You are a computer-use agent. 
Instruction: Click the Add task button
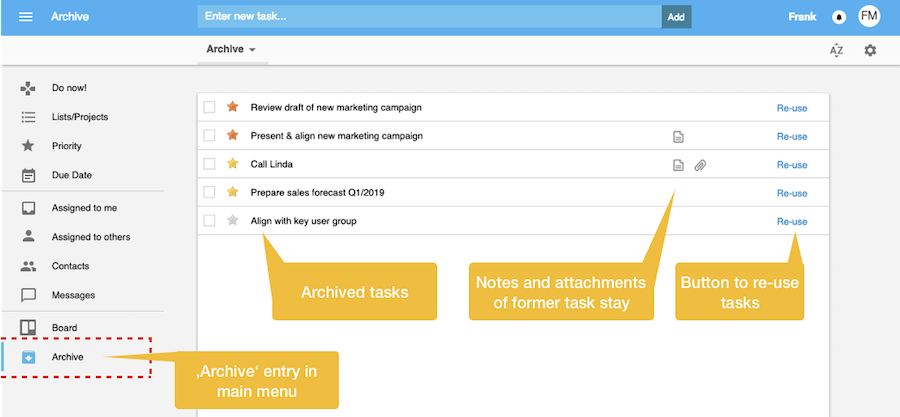[x=676, y=17]
